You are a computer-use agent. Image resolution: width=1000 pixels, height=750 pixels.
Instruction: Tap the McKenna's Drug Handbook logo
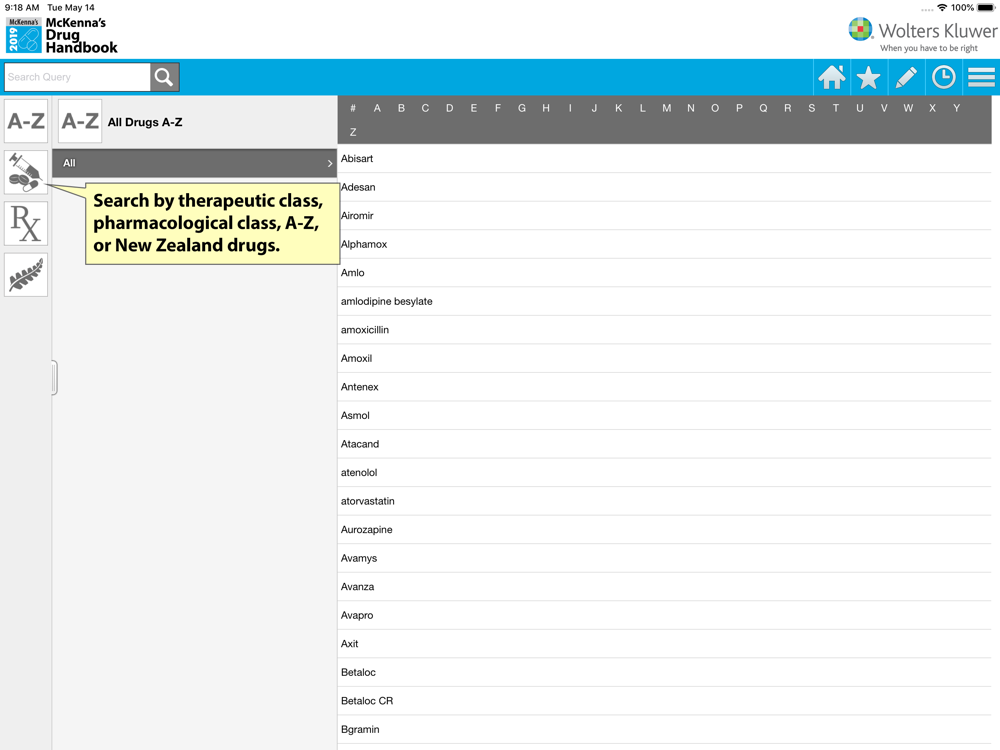pos(62,35)
